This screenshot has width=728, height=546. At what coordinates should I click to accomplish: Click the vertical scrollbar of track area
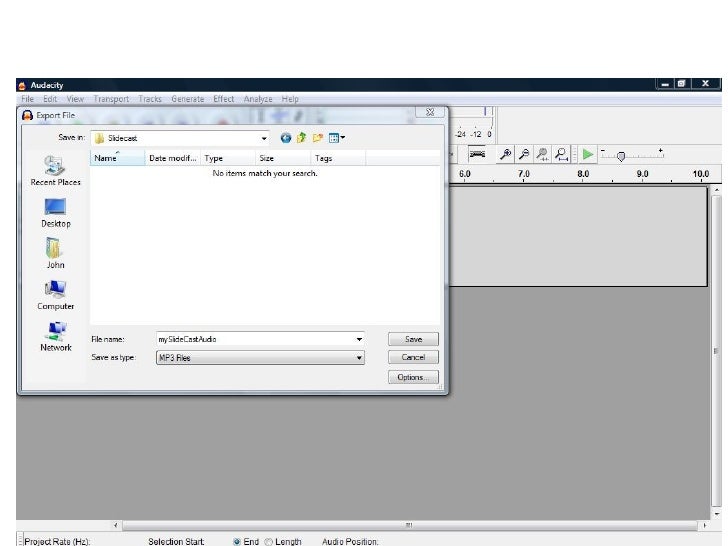click(716, 351)
